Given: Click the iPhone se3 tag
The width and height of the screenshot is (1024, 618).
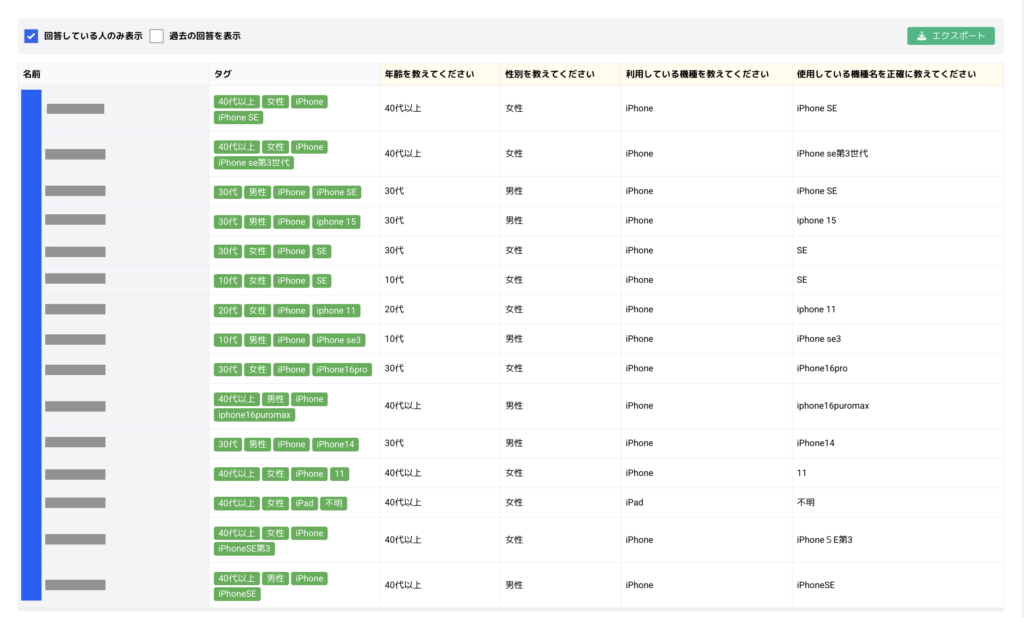Looking at the screenshot, I should click(338, 340).
